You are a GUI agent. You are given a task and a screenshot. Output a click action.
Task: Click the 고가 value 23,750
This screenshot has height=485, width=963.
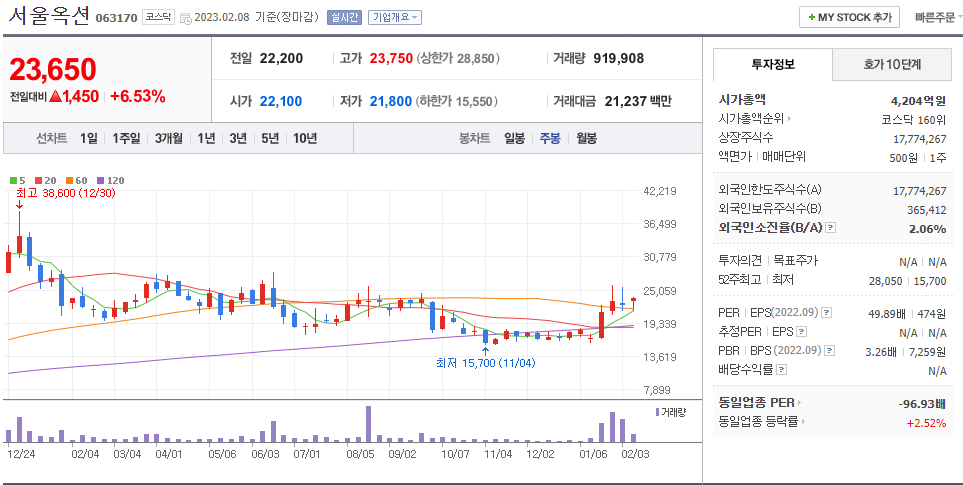click(x=391, y=58)
